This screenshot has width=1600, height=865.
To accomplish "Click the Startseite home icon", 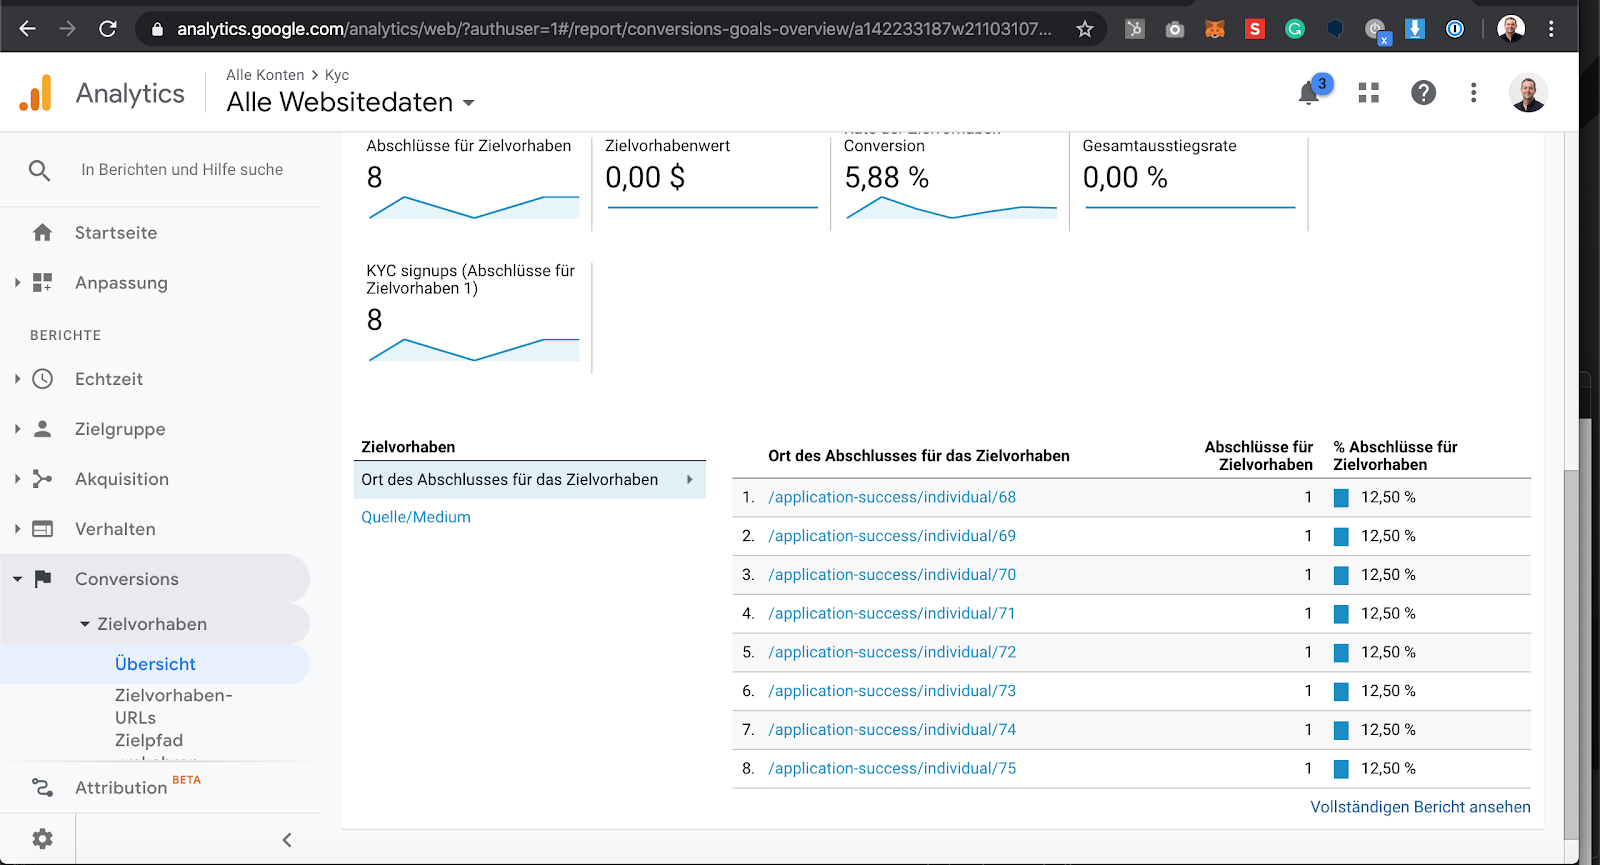I will [x=42, y=233].
